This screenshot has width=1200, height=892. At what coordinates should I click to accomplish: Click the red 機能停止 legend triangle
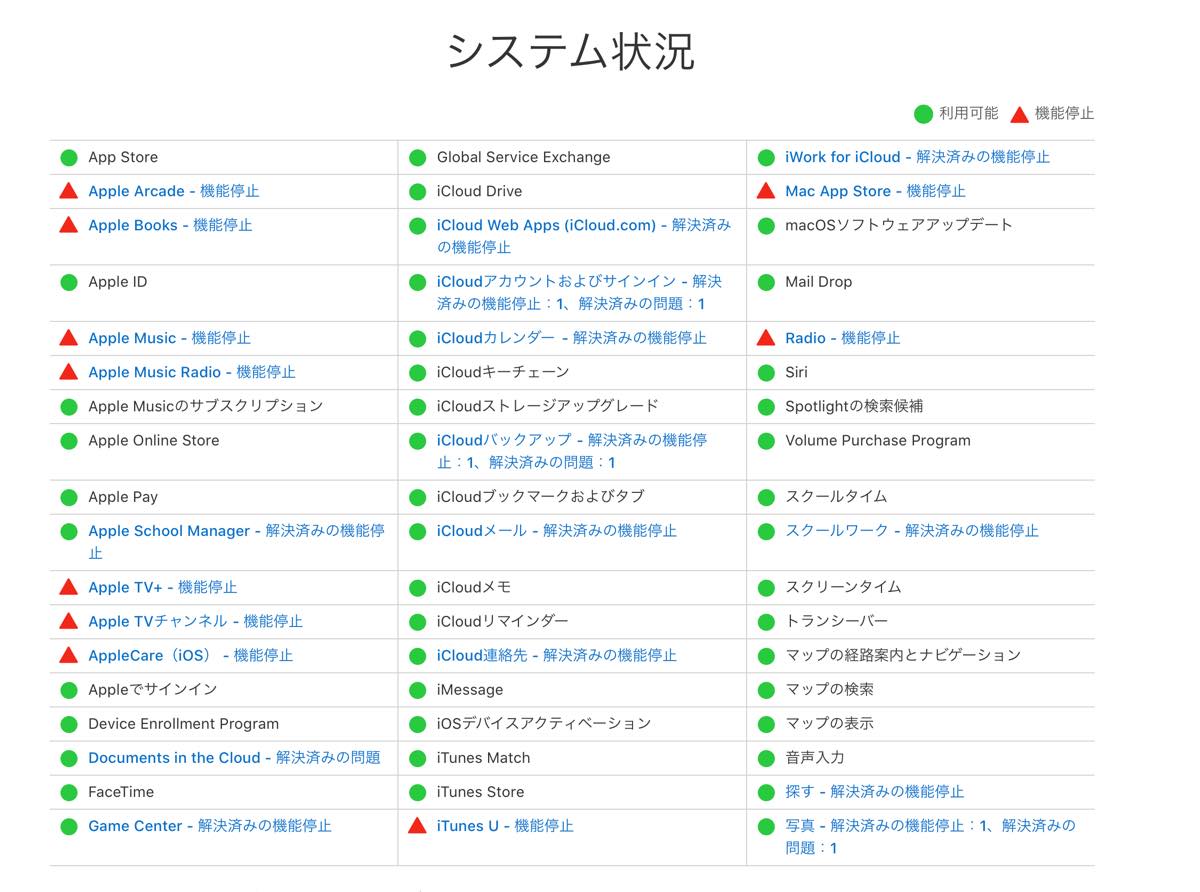tap(1019, 114)
